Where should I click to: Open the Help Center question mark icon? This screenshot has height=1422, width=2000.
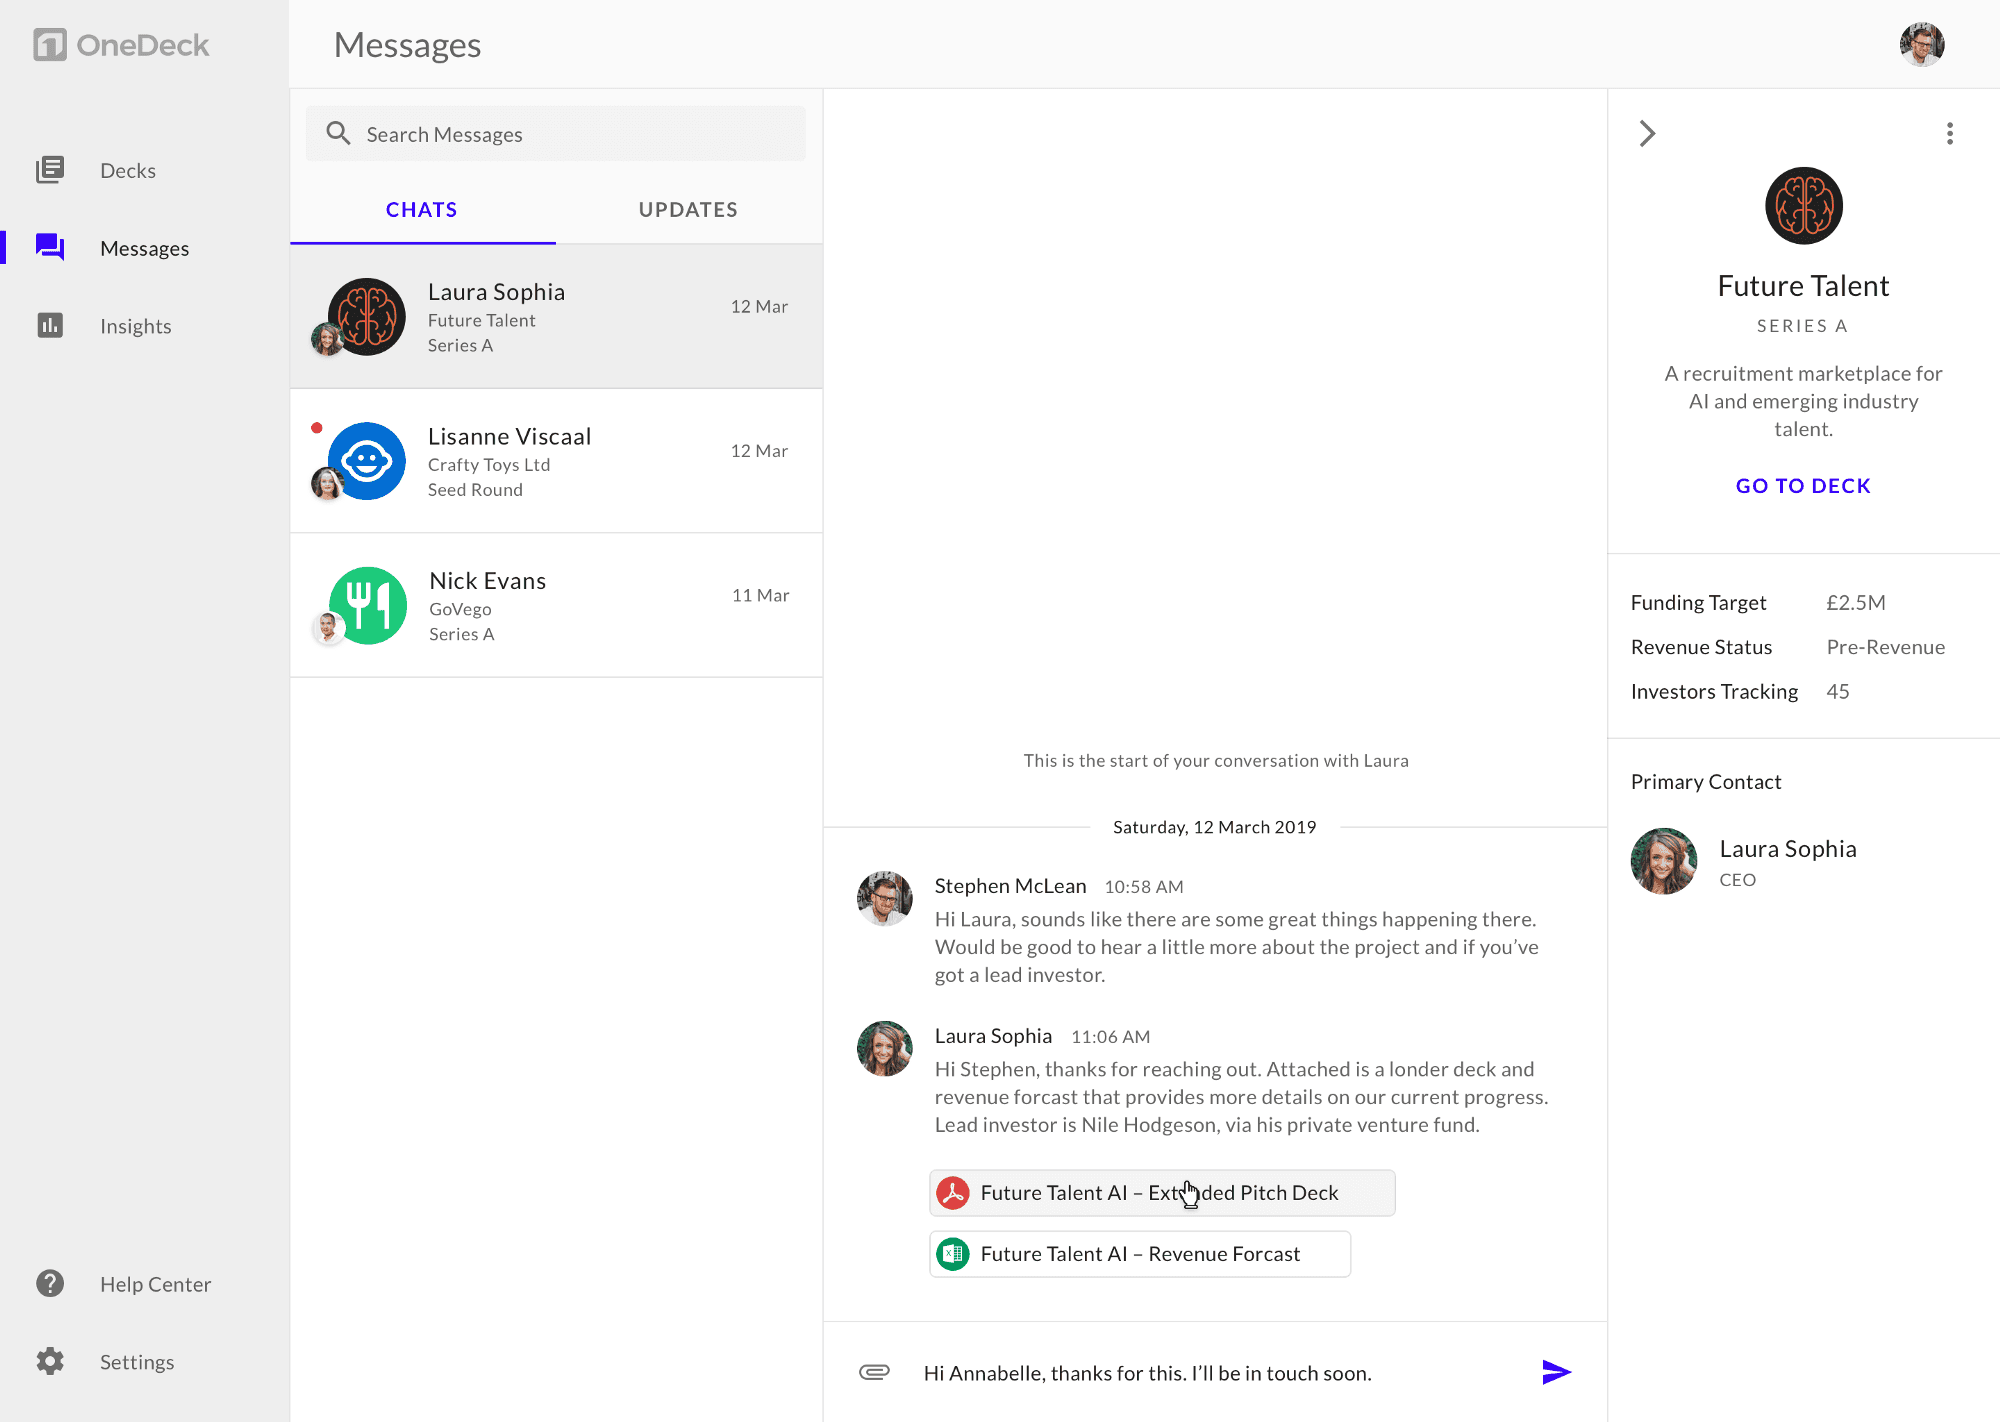coord(50,1283)
